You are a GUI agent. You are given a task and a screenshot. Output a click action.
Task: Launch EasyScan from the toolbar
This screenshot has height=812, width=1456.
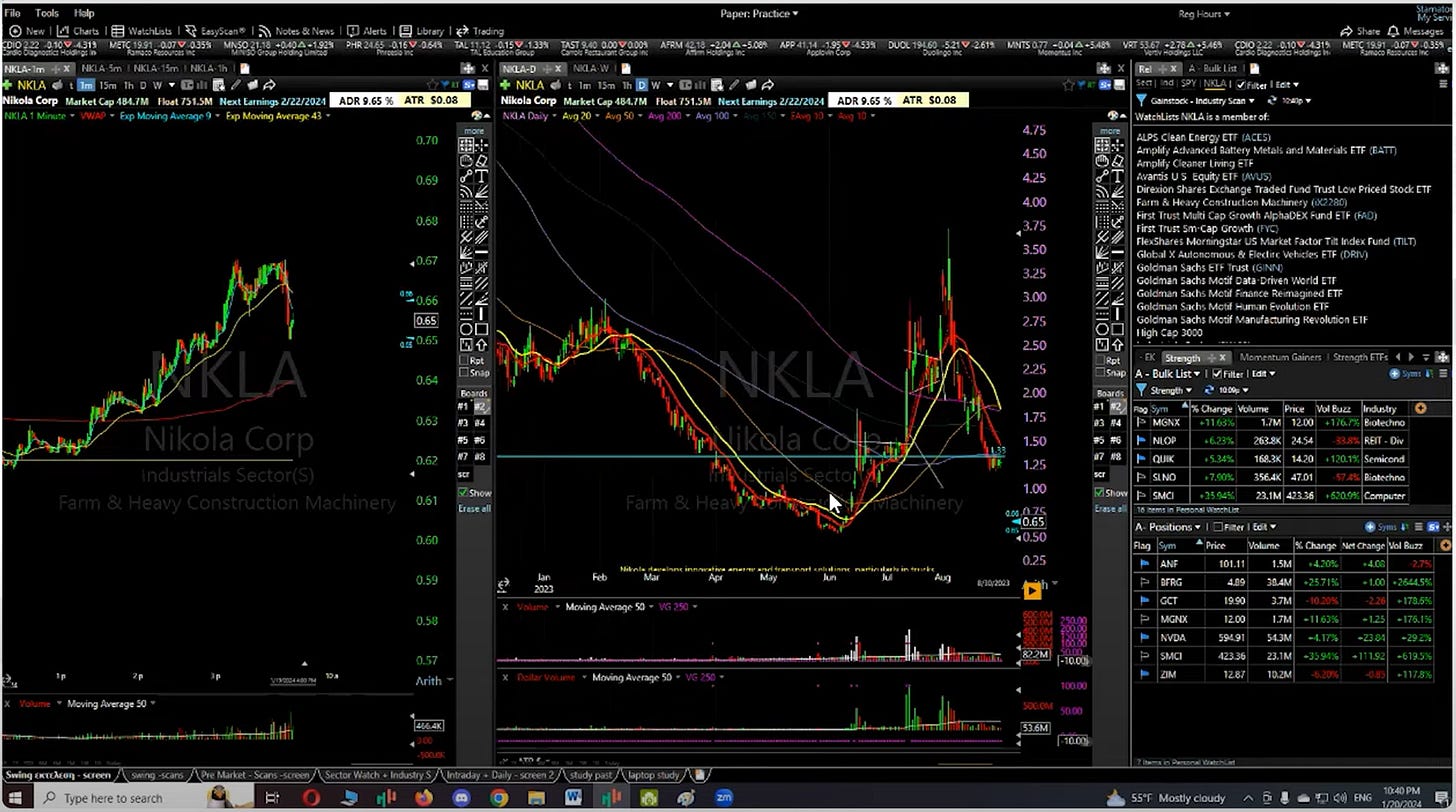tap(215, 31)
